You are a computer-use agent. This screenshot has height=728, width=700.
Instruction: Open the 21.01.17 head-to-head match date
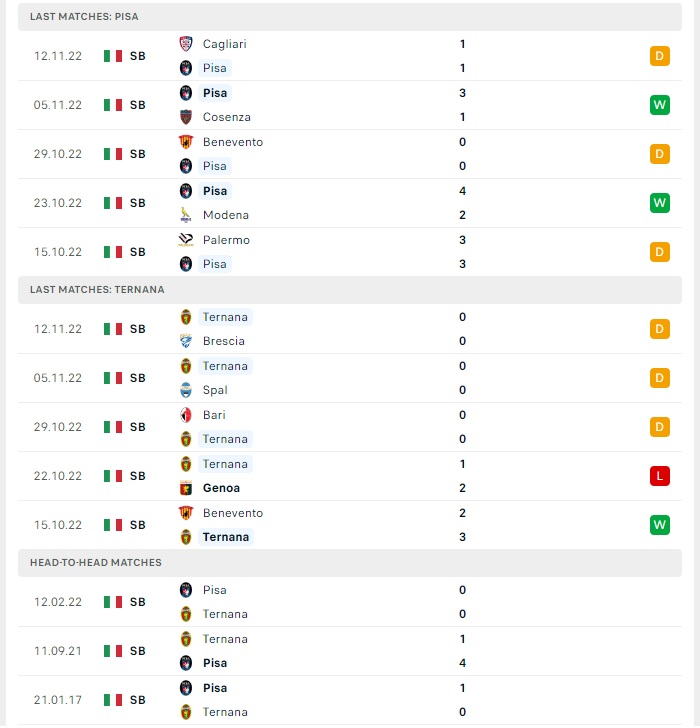pyautogui.click(x=58, y=700)
